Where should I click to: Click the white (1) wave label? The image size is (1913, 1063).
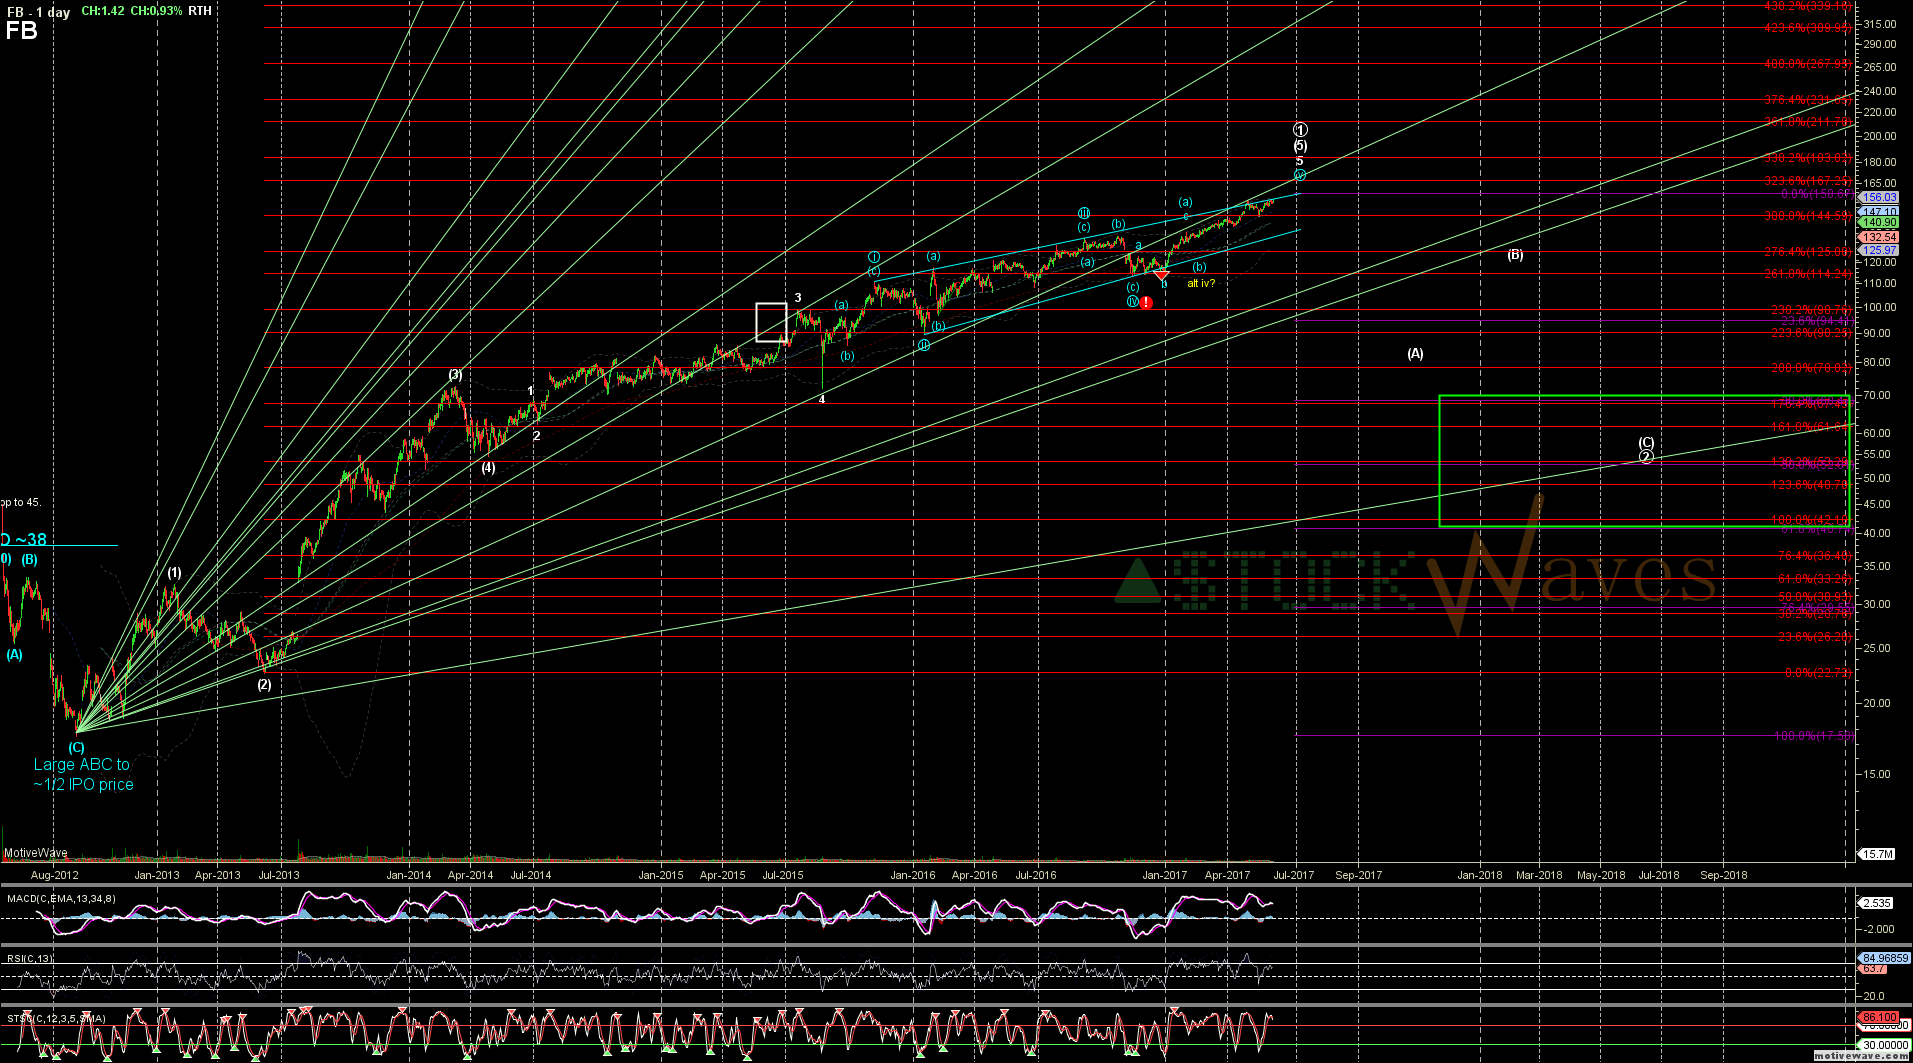click(x=174, y=573)
